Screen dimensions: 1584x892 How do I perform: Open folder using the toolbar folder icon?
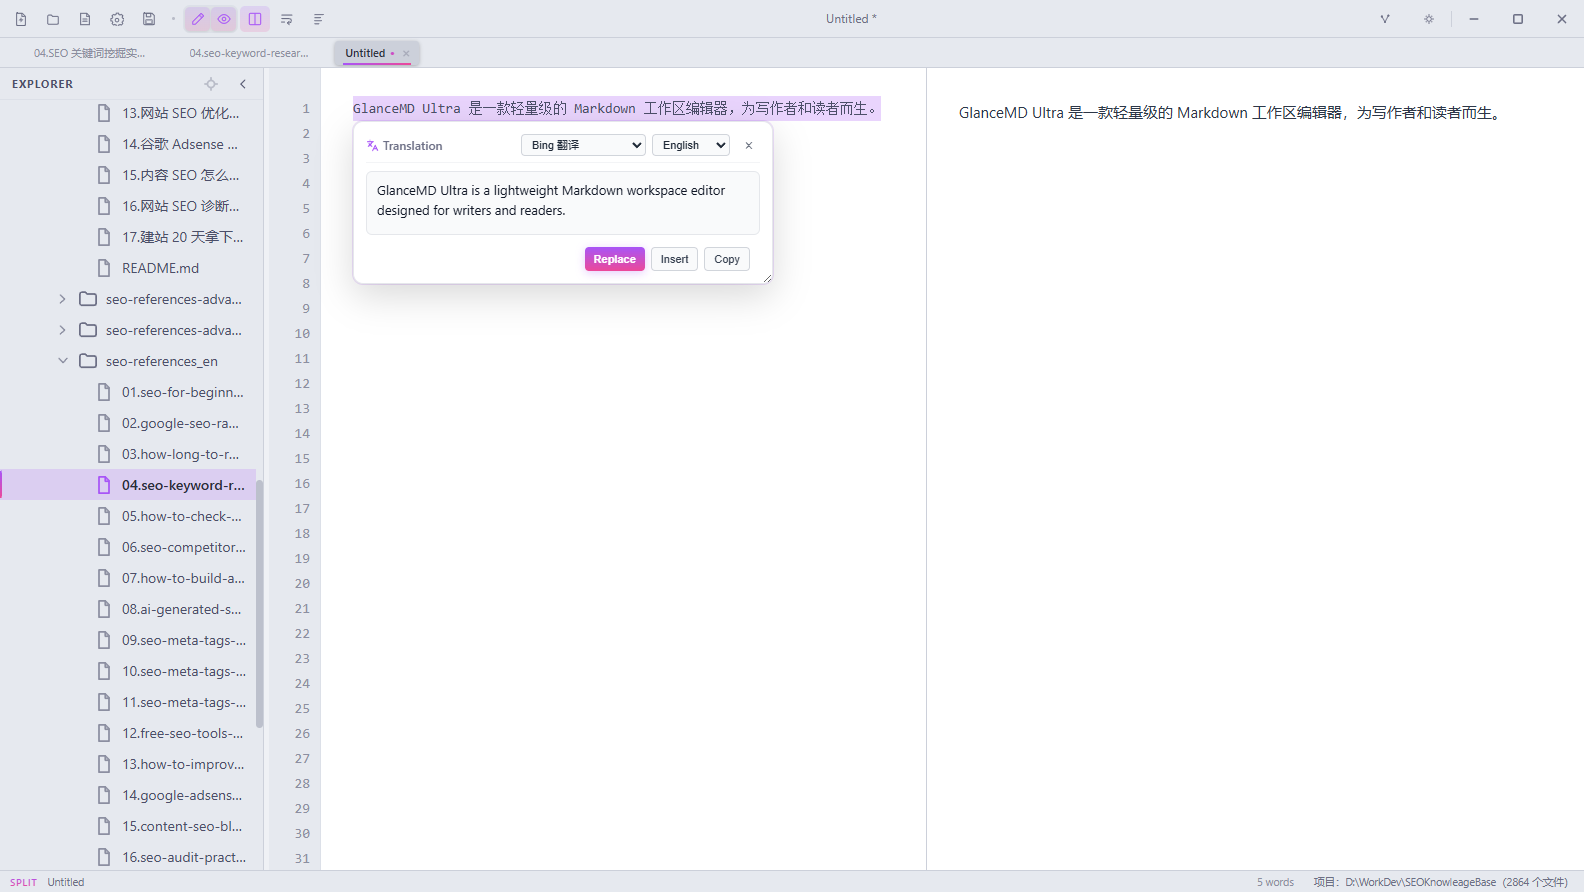point(53,19)
